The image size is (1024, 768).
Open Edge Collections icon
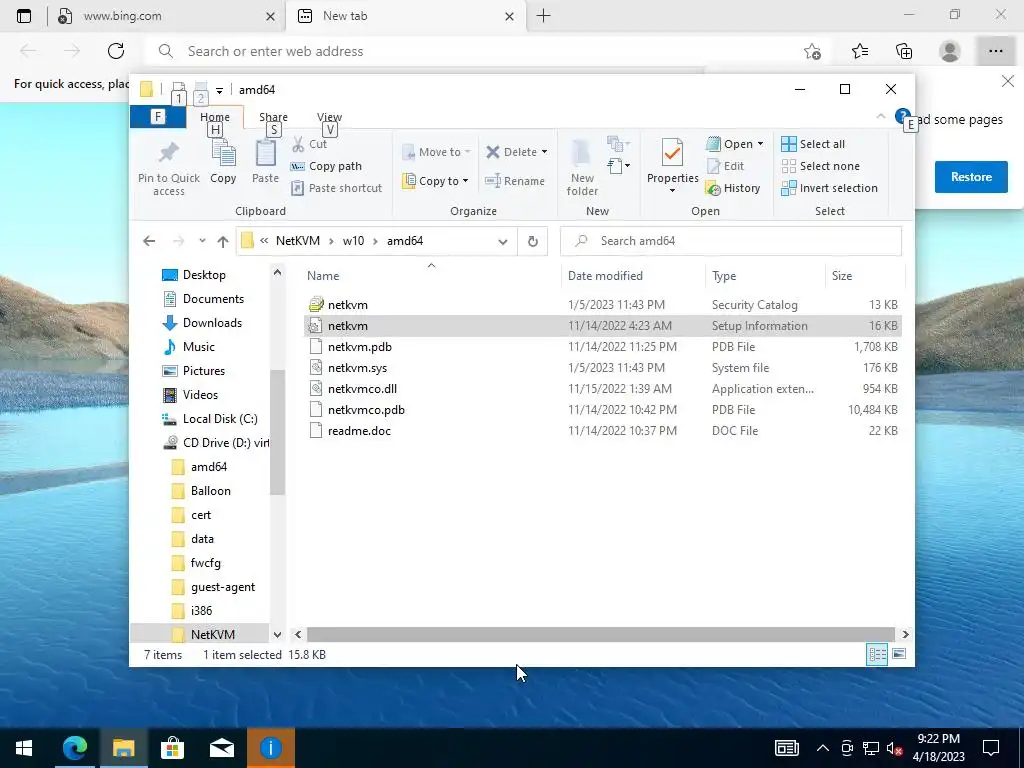[x=904, y=51]
